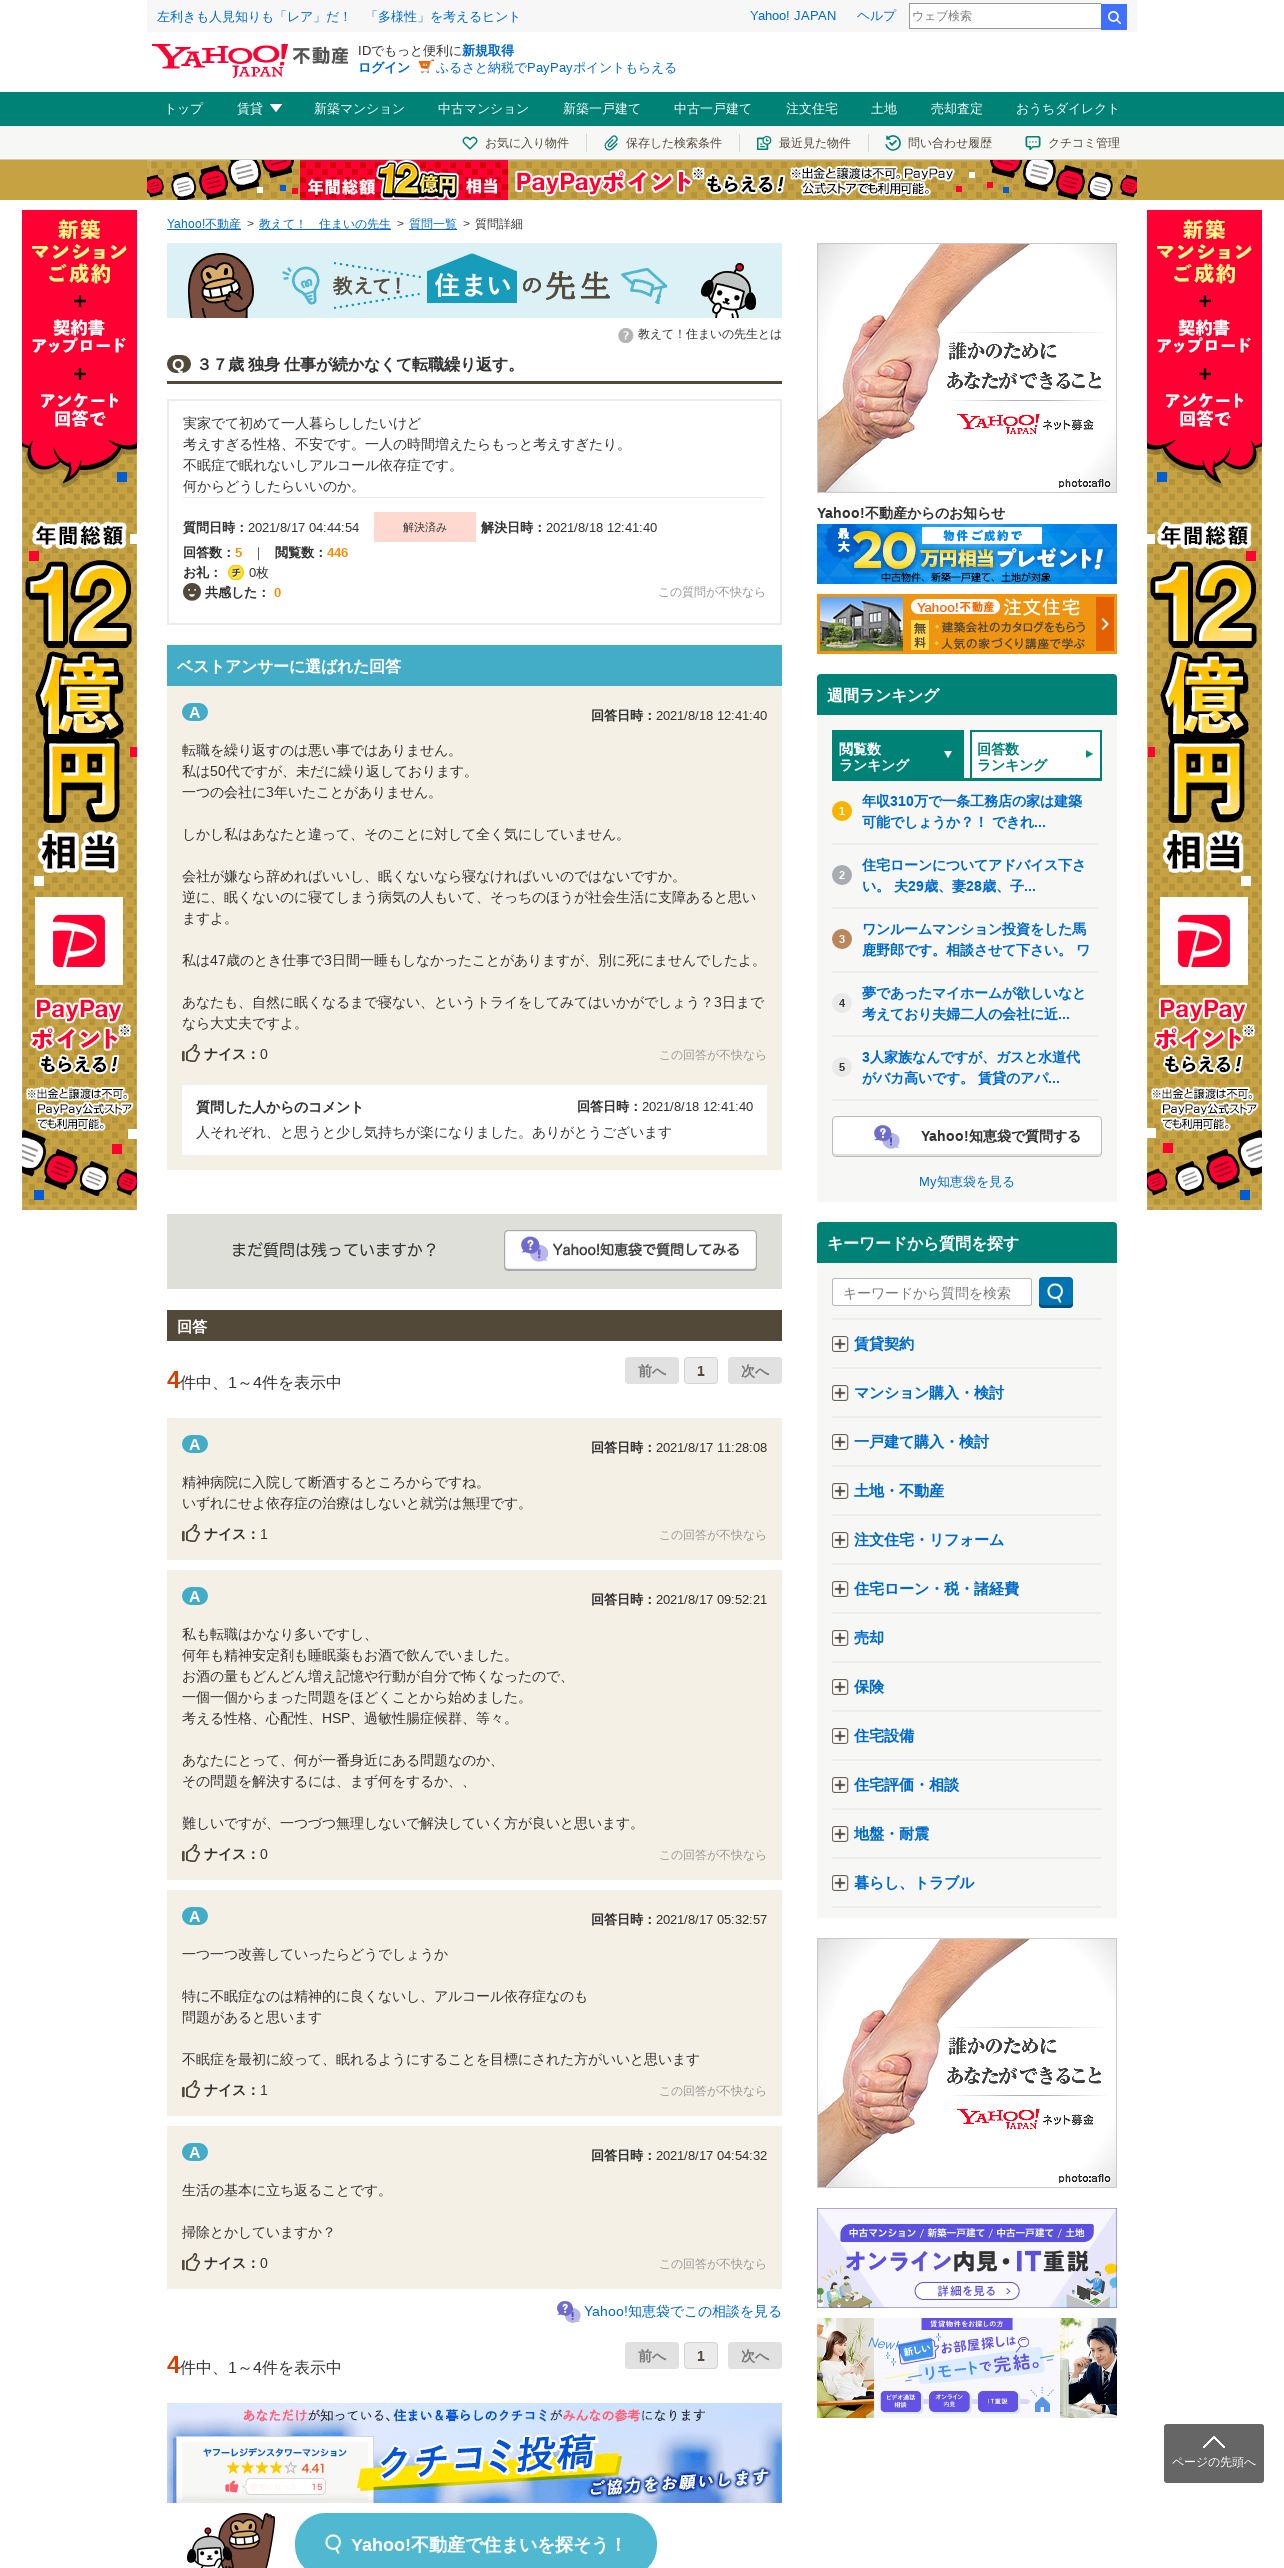Open 中古マンション in the navigation bar
The height and width of the screenshot is (2568, 1284).
483,109
